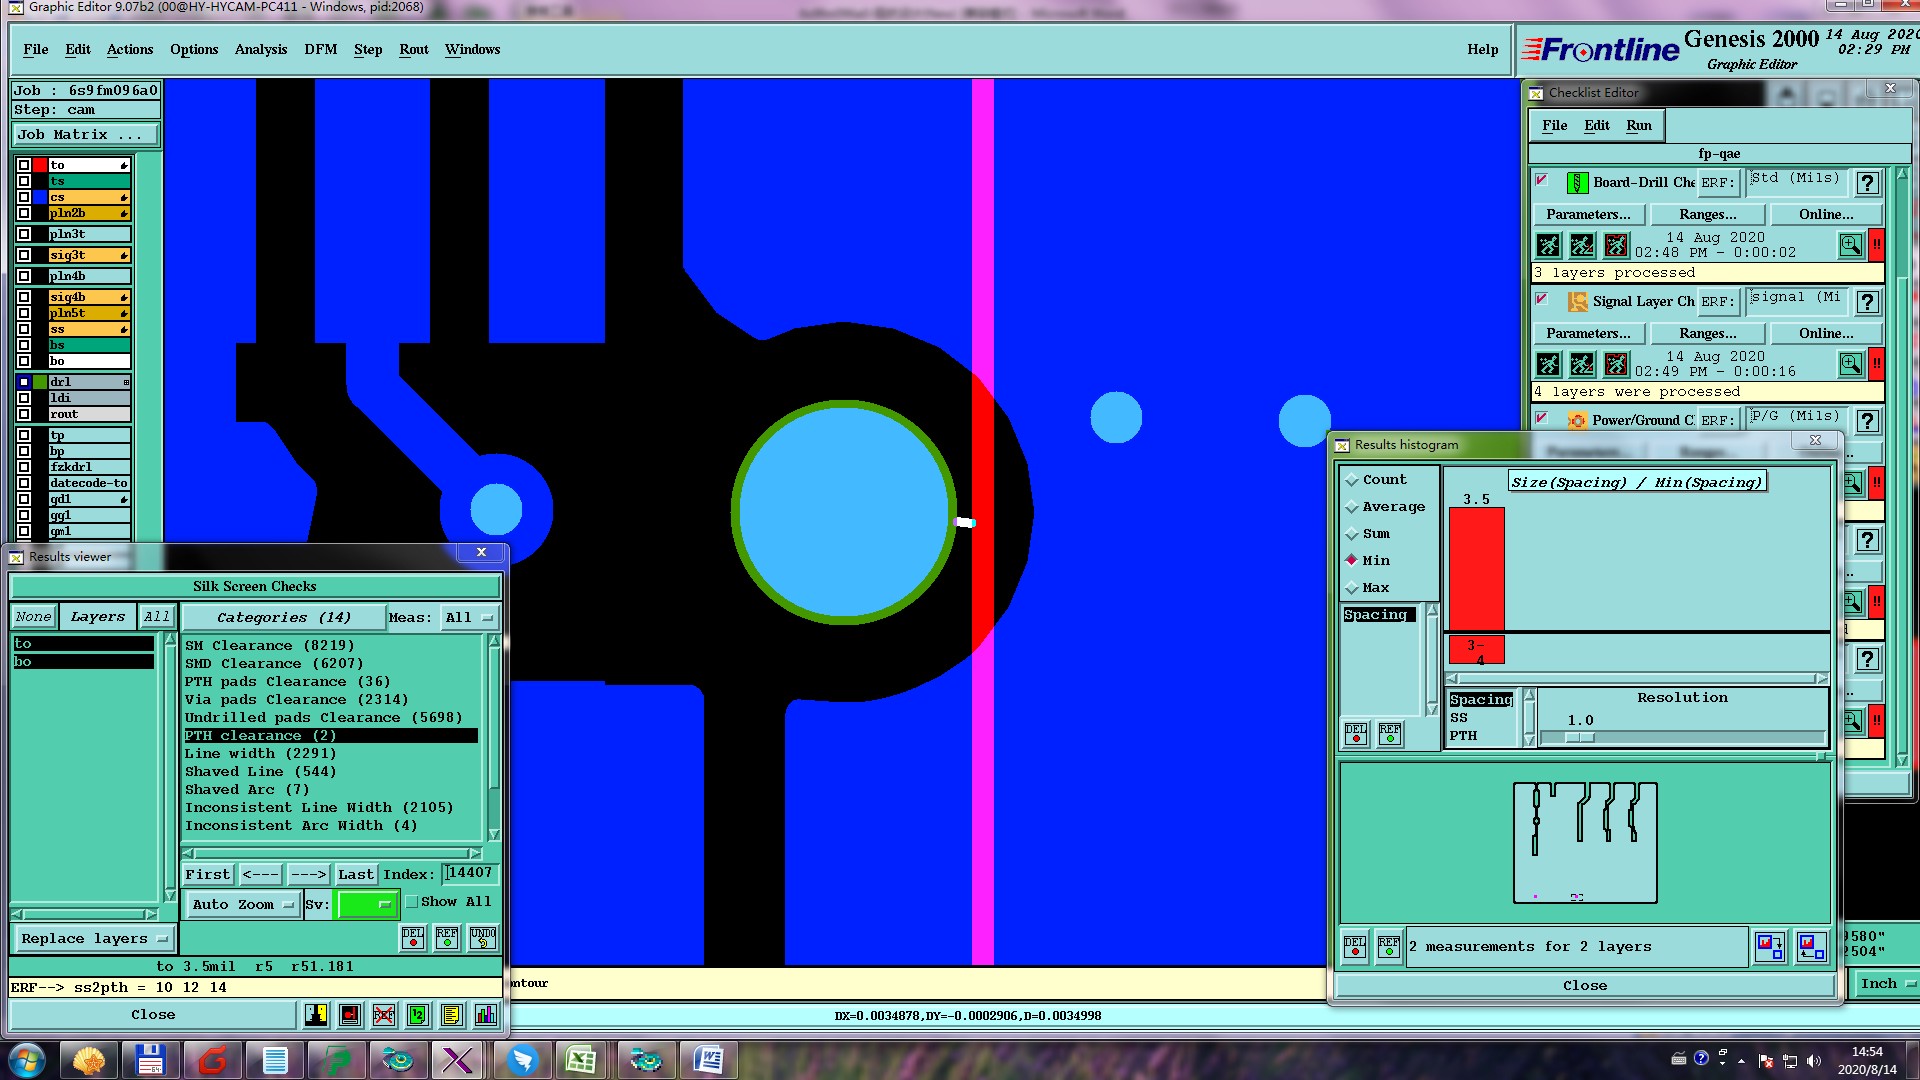Image resolution: width=1920 pixels, height=1080 pixels.
Task: Click the yellow report icon in Results viewer
Action: (451, 1015)
